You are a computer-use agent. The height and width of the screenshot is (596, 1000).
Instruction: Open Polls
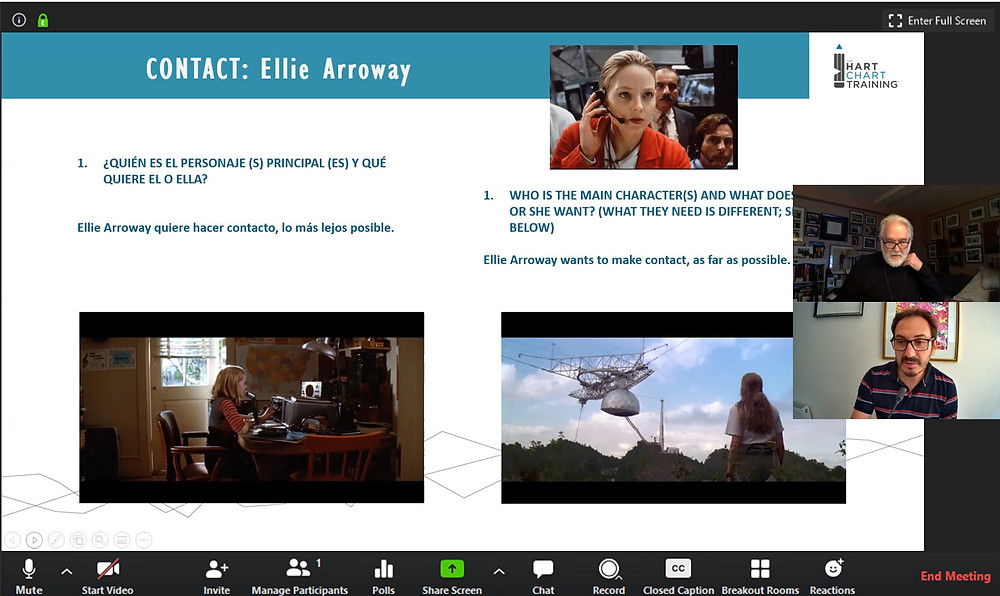click(383, 577)
